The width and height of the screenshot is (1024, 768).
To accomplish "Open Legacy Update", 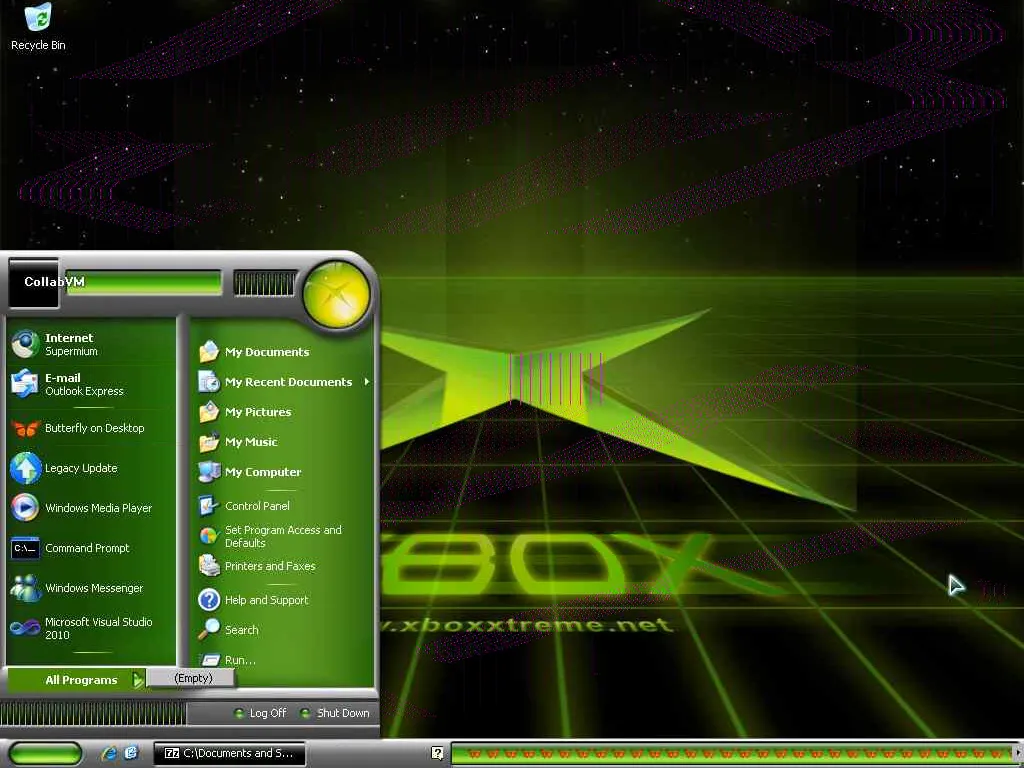I will click(91, 468).
